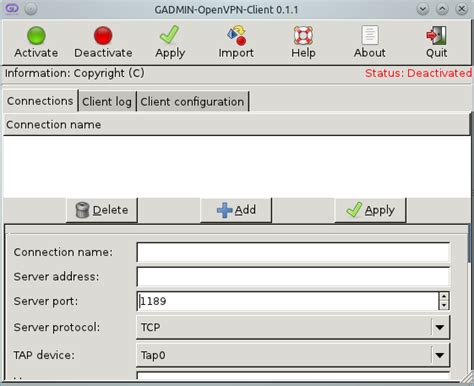The width and height of the screenshot is (474, 386).
Task: Click the green Activate toolbar icon
Action: coord(36,36)
